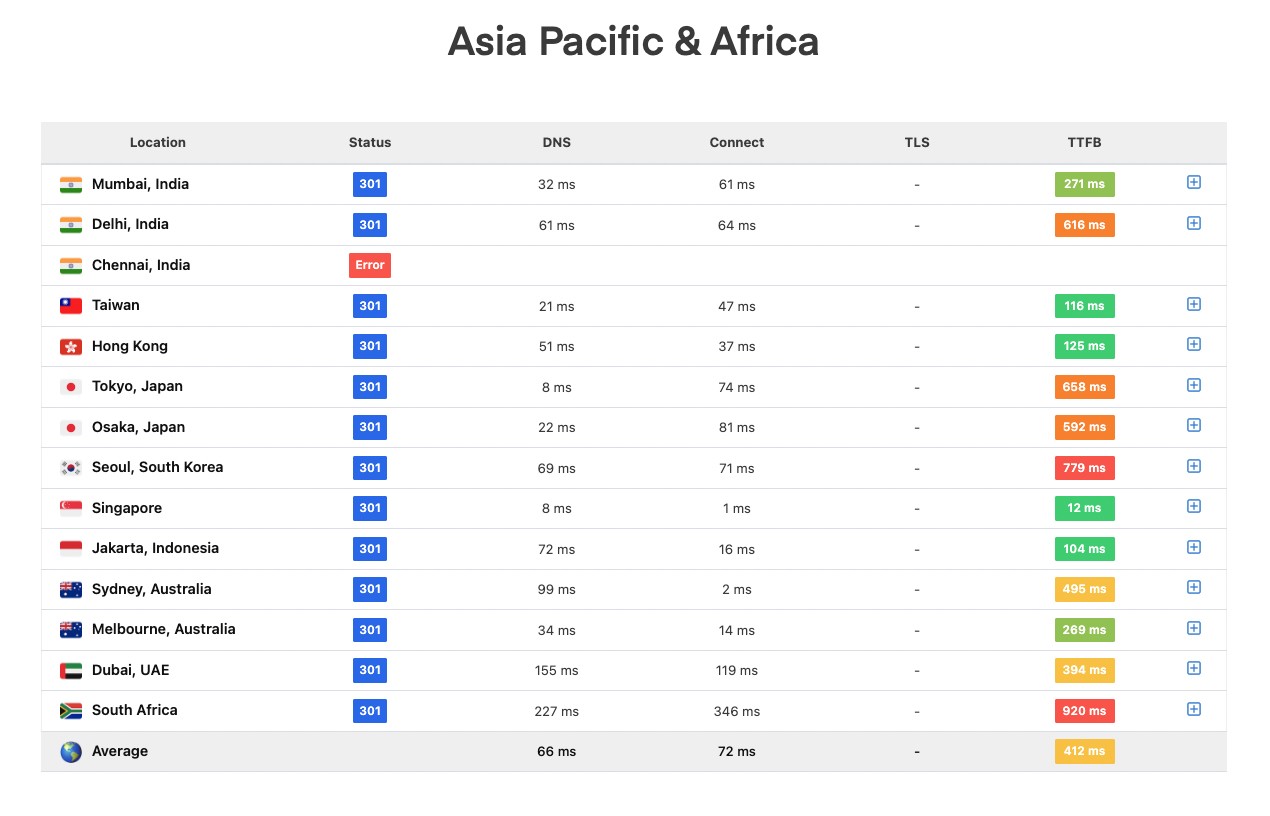The image size is (1270, 816).
Task: Click the green 12 ms TTFB badge
Action: click(x=1084, y=508)
